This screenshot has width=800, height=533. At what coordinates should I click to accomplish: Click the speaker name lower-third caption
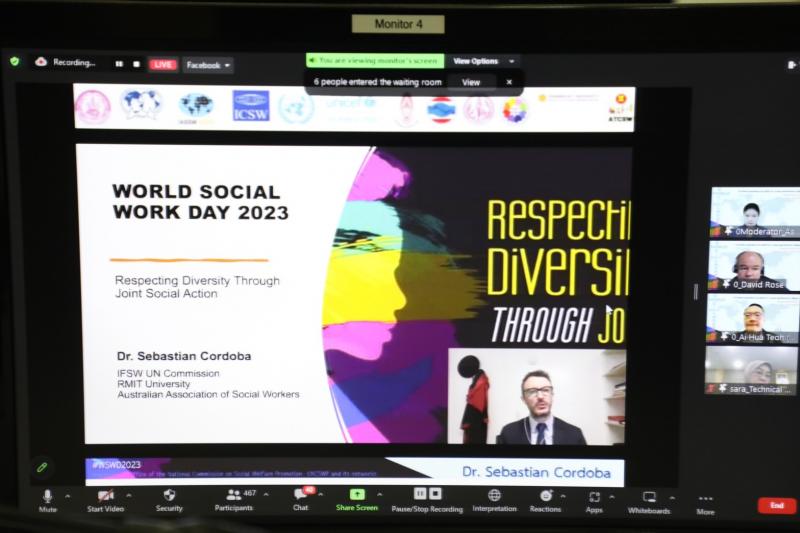tap(536, 472)
